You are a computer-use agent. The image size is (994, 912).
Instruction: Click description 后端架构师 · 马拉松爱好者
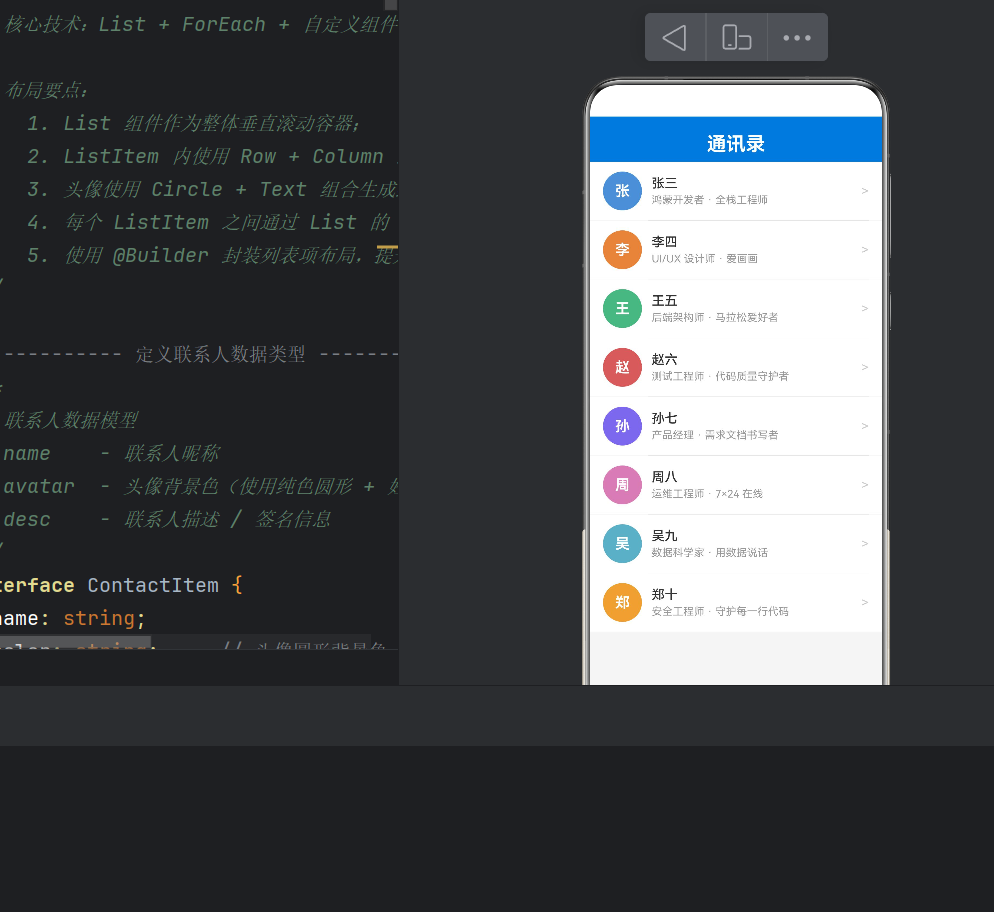point(714,318)
